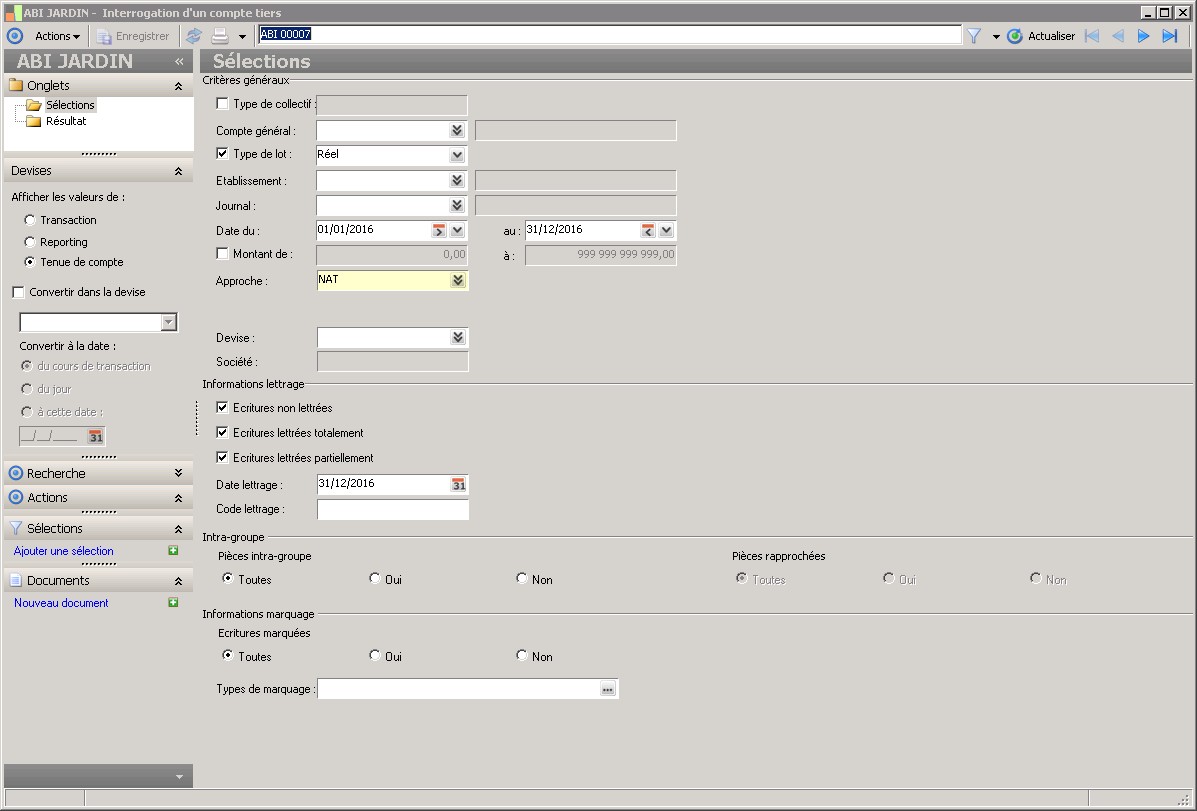The height and width of the screenshot is (811, 1197).
Task: Open the Résultat tab in tree
Action: click(66, 121)
